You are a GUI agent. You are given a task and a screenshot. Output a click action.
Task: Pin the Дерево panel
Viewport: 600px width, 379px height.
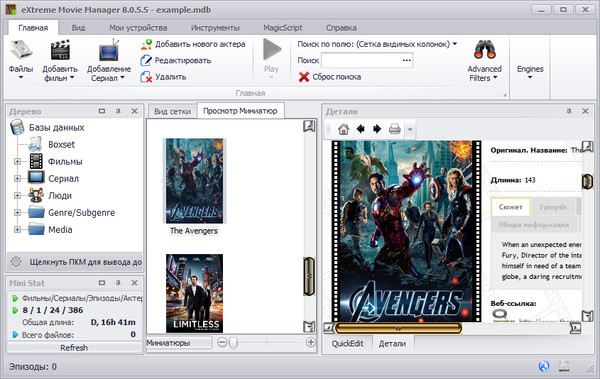tap(118, 111)
